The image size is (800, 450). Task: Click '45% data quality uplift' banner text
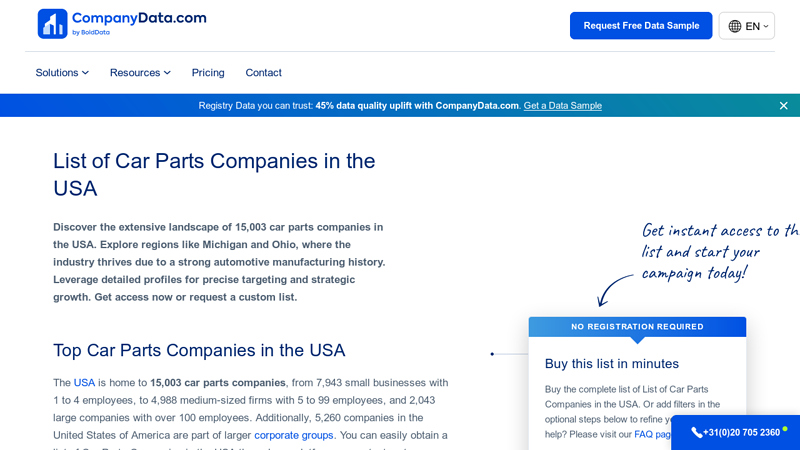[x=417, y=106]
